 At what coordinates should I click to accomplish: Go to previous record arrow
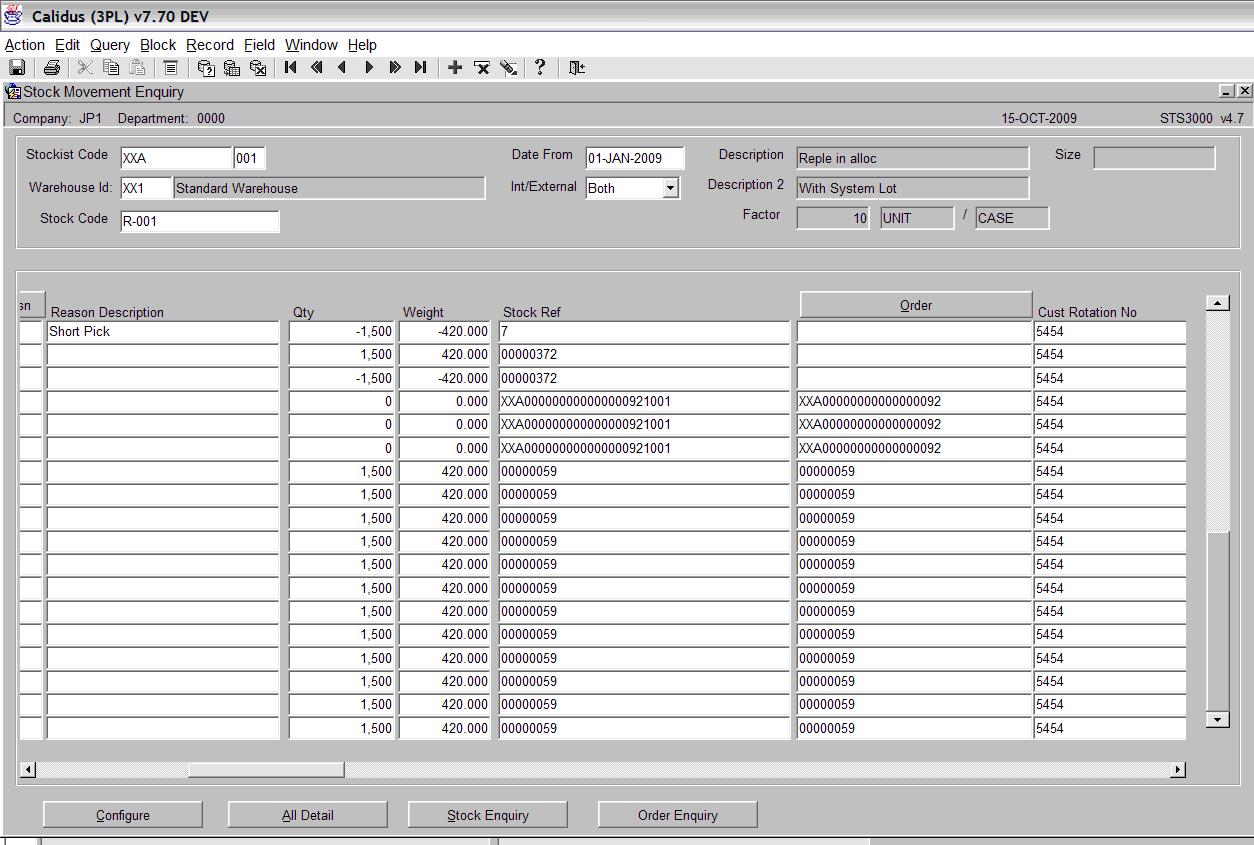pos(343,68)
